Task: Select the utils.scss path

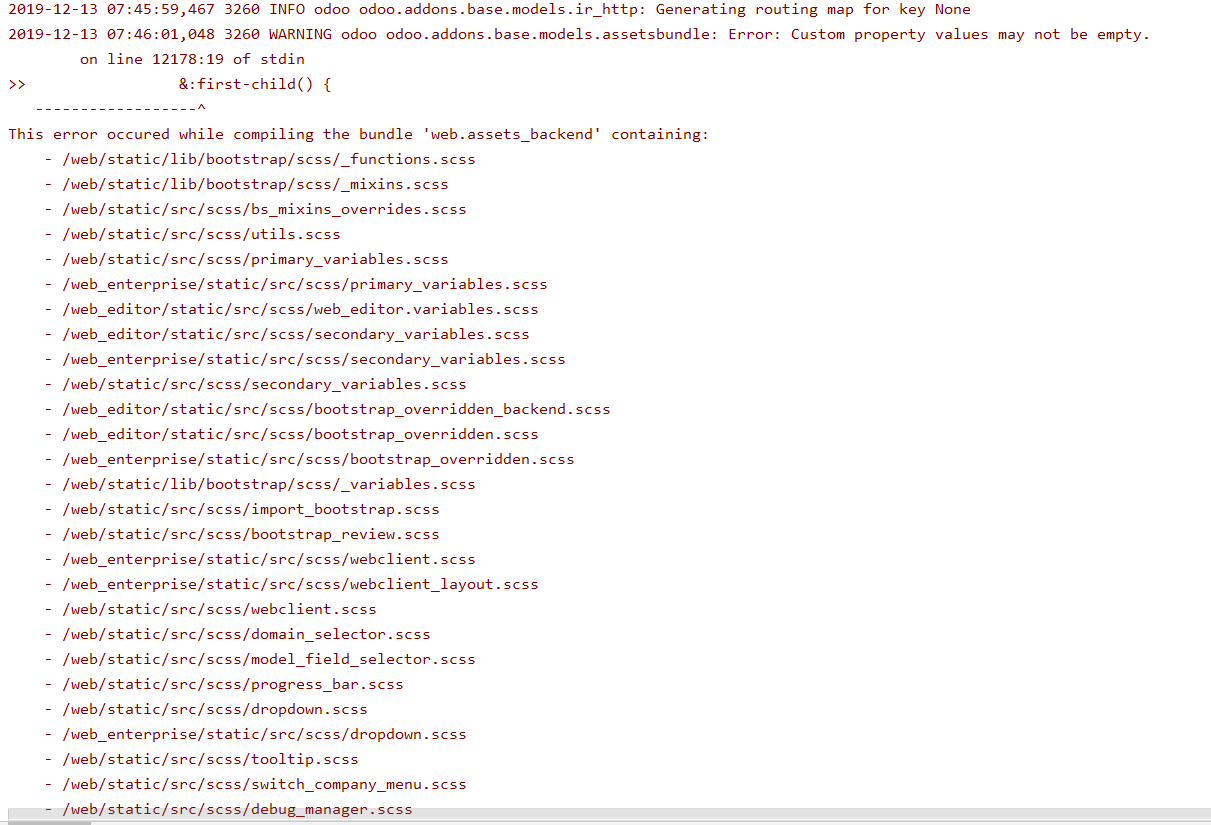Action: click(201, 234)
